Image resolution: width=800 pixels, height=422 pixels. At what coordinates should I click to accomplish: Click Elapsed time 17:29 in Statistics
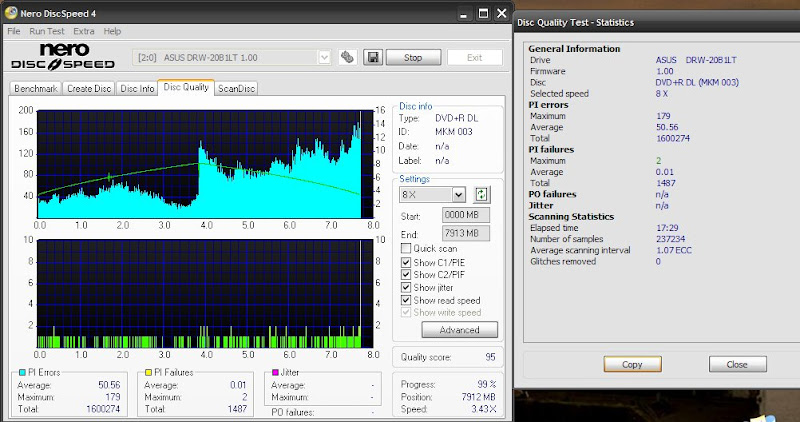click(x=667, y=228)
